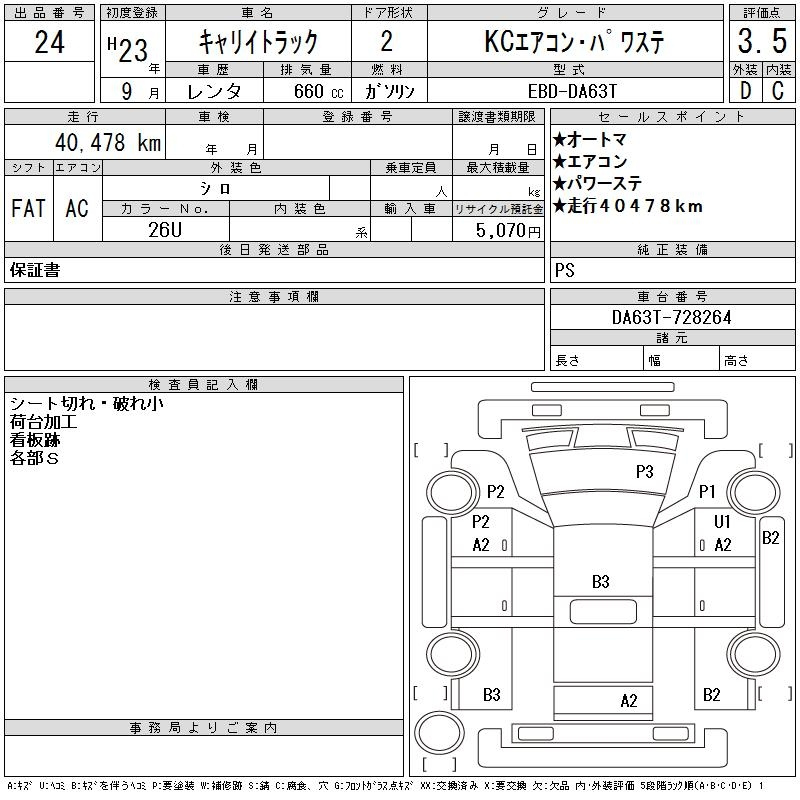Click the colour number 26U
800x800 pixels.
click(165, 230)
